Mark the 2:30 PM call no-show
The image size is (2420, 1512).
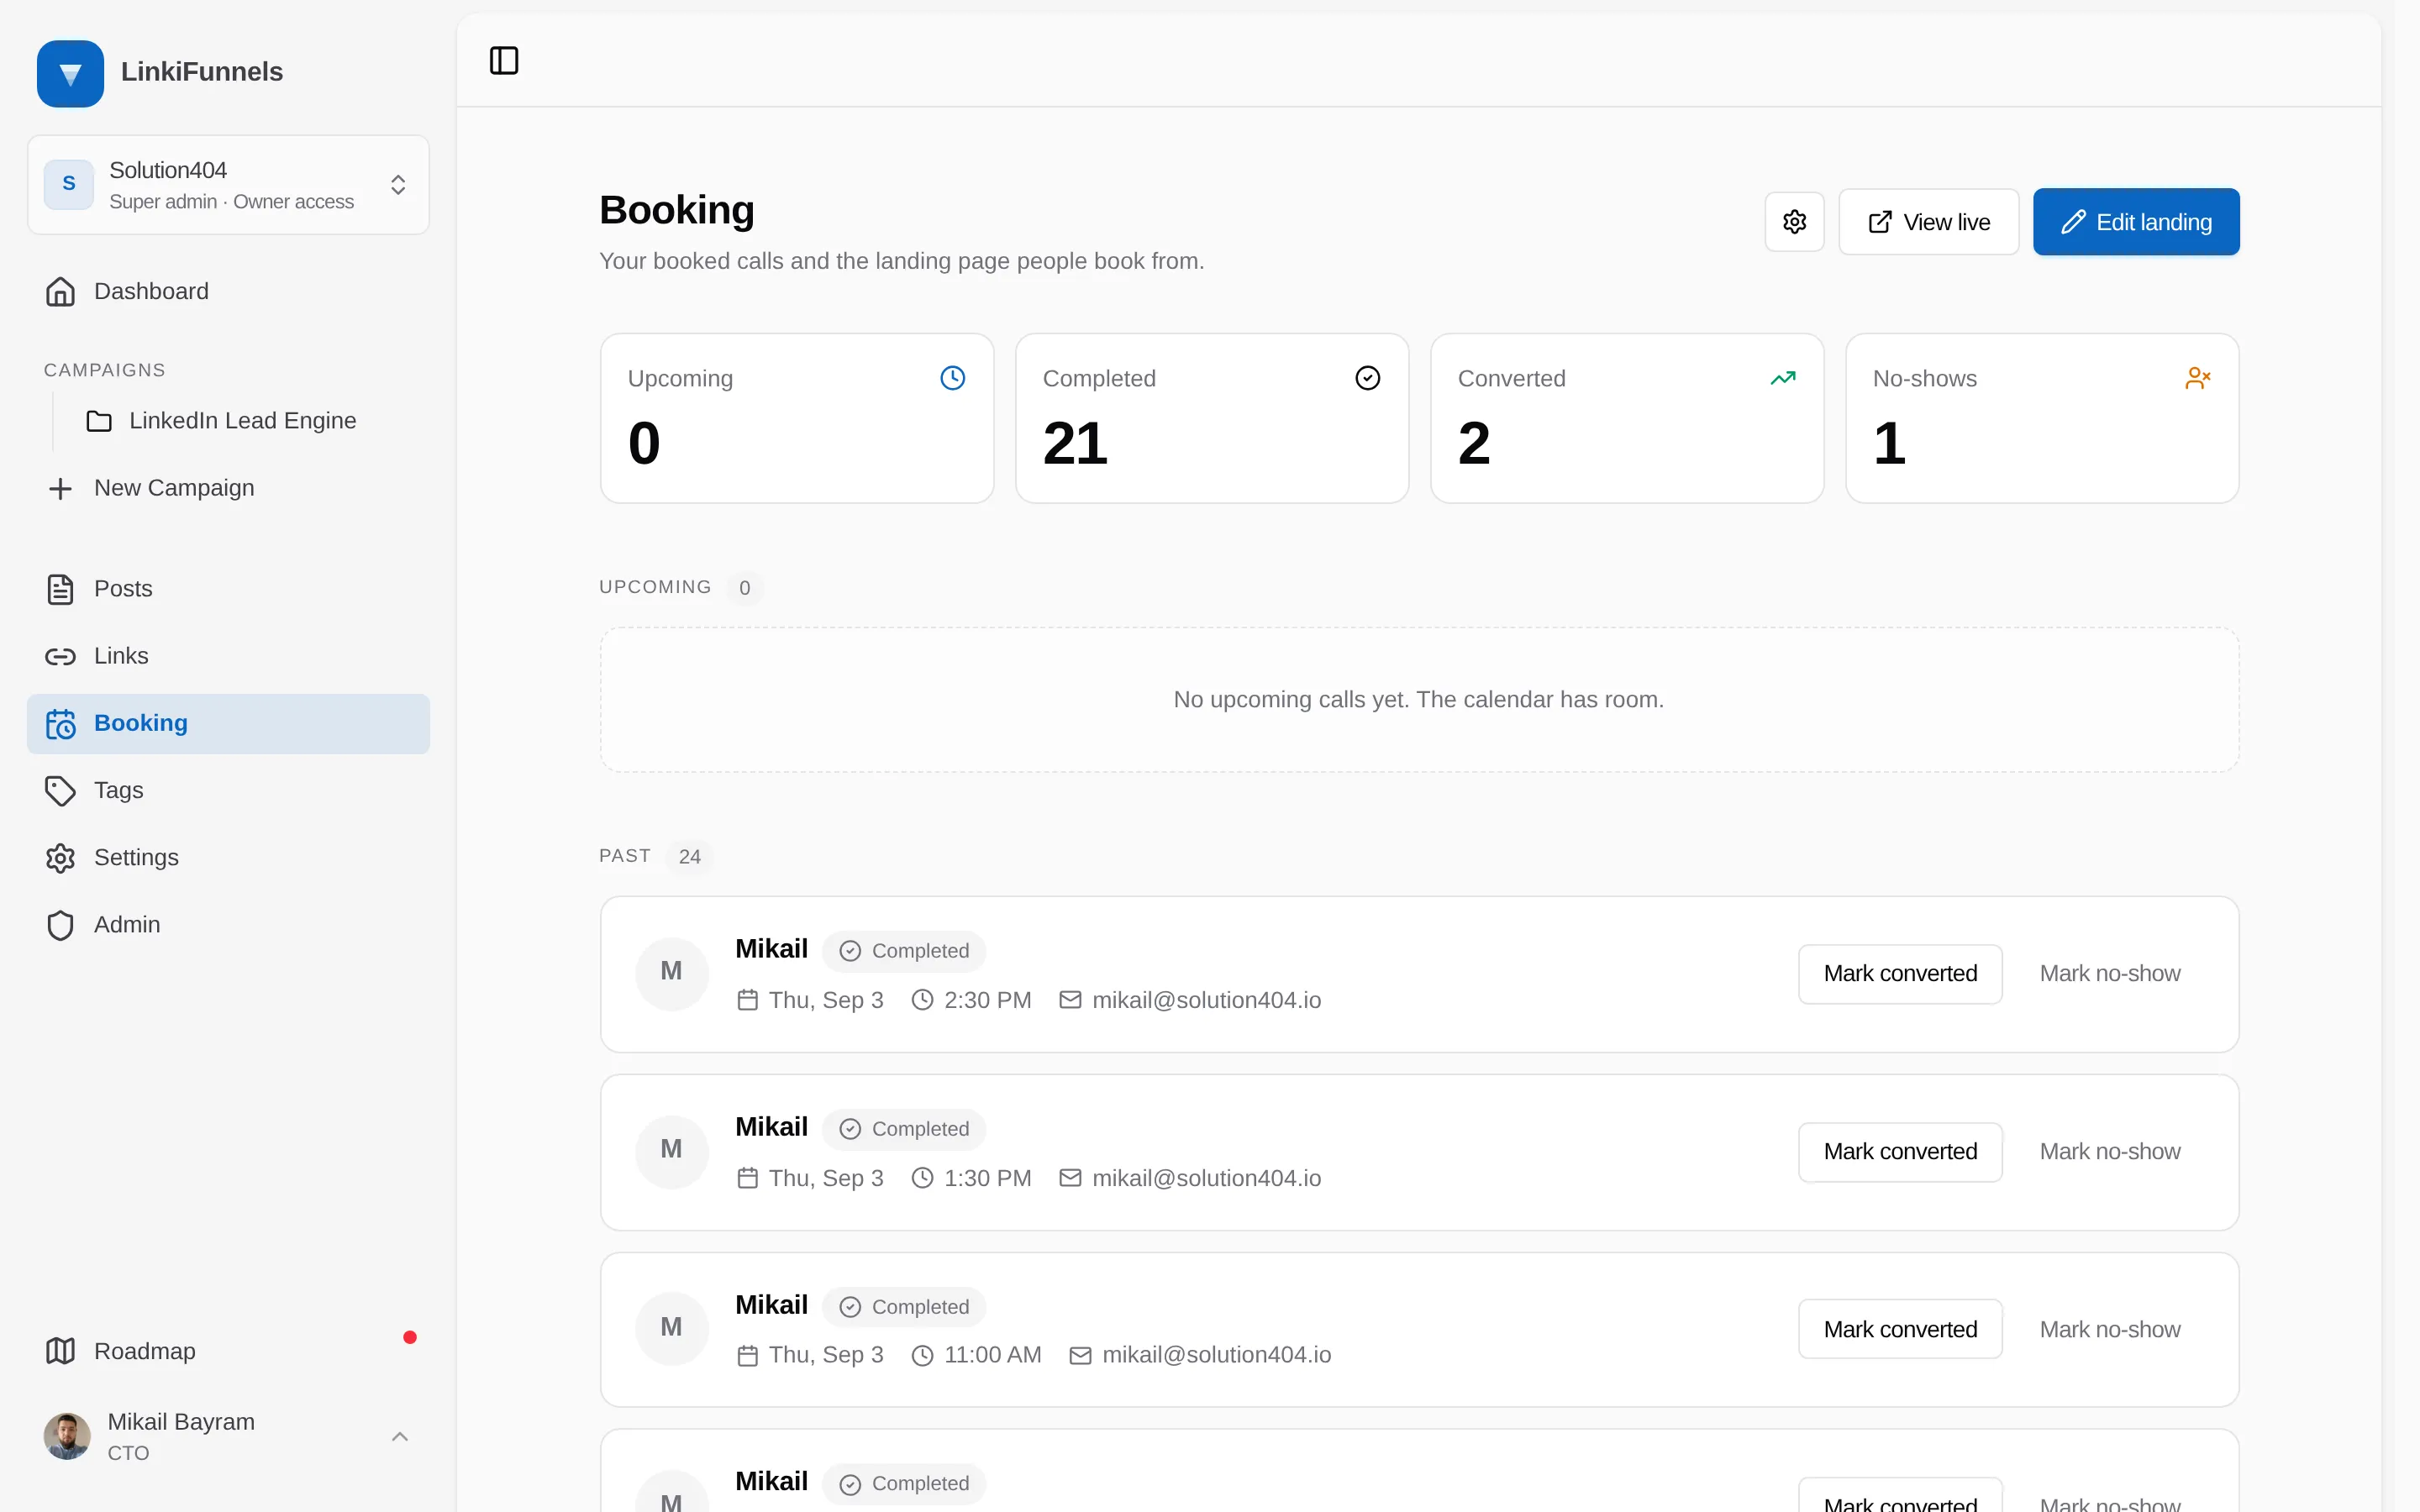pyautogui.click(x=2110, y=974)
